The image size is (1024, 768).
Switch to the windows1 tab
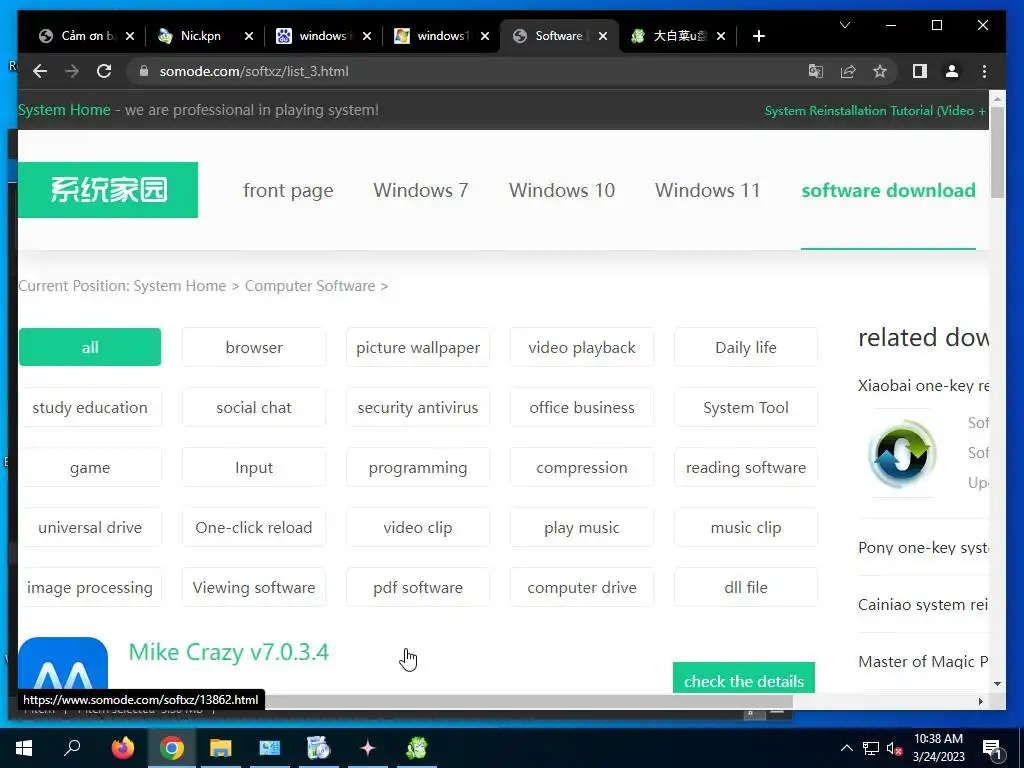pyautogui.click(x=441, y=36)
